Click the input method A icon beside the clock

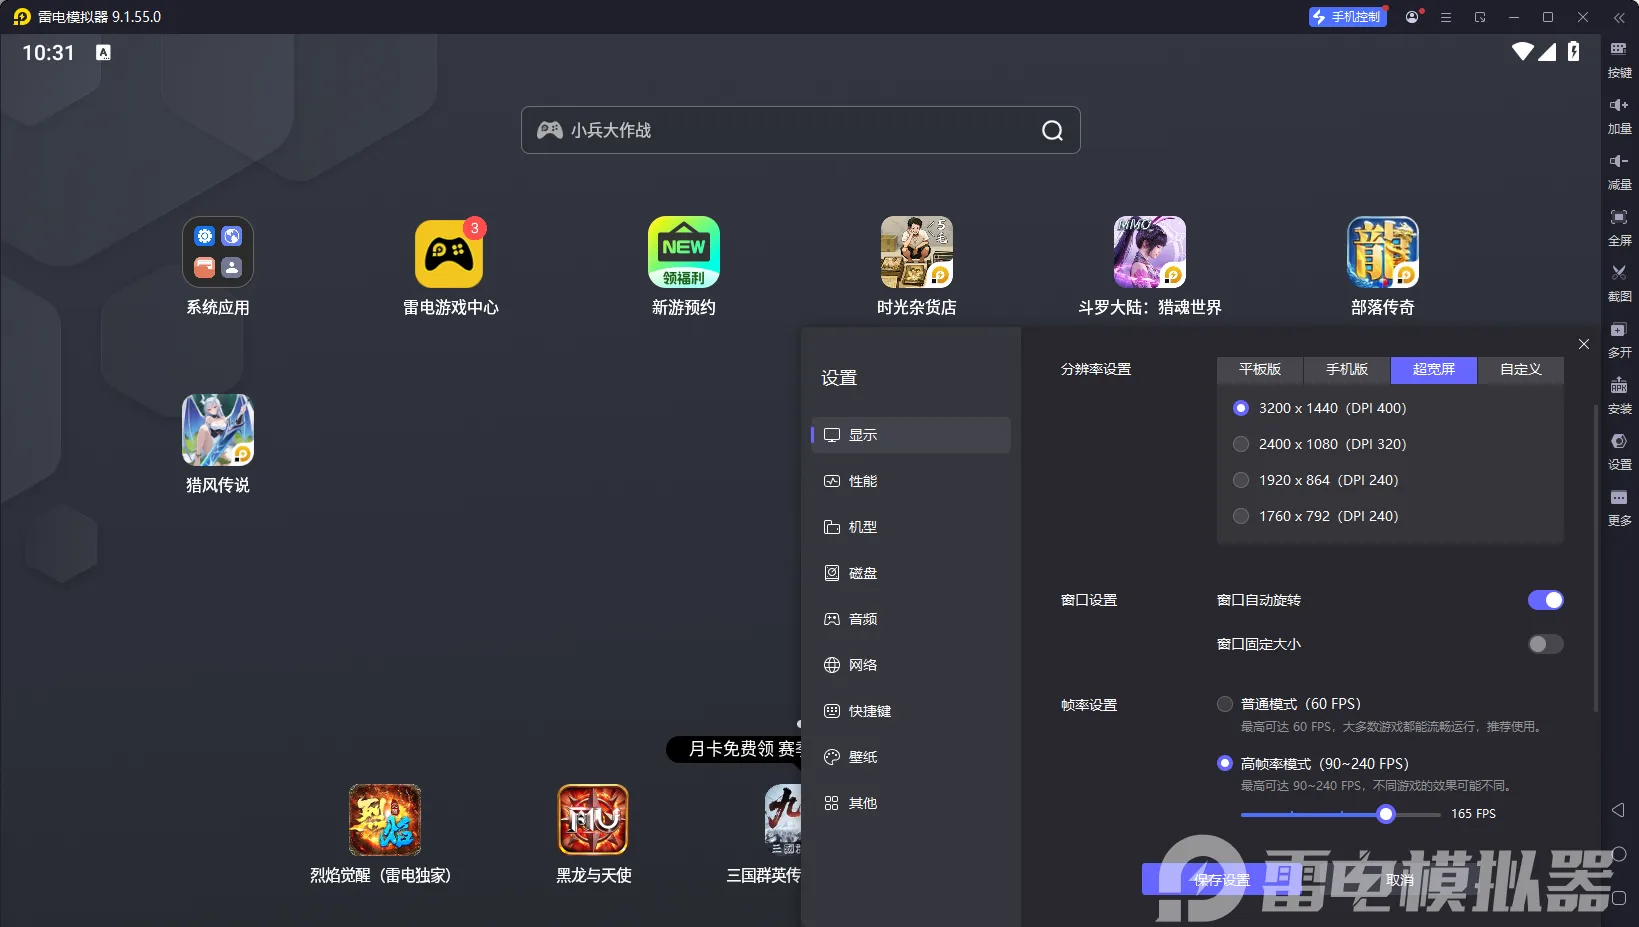[x=103, y=53]
